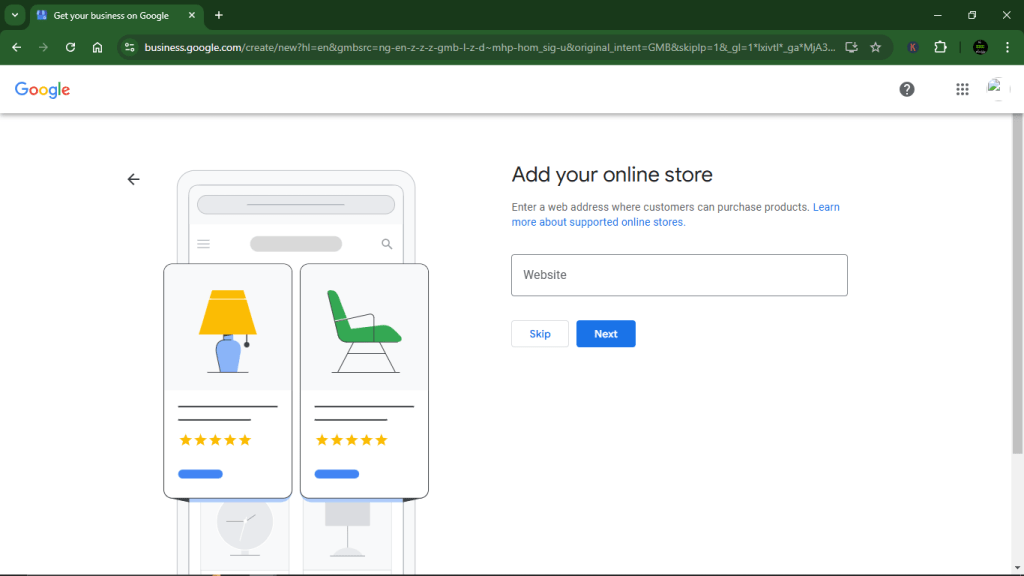
Task: Navigate back using browser back arrow
Action: (16, 46)
